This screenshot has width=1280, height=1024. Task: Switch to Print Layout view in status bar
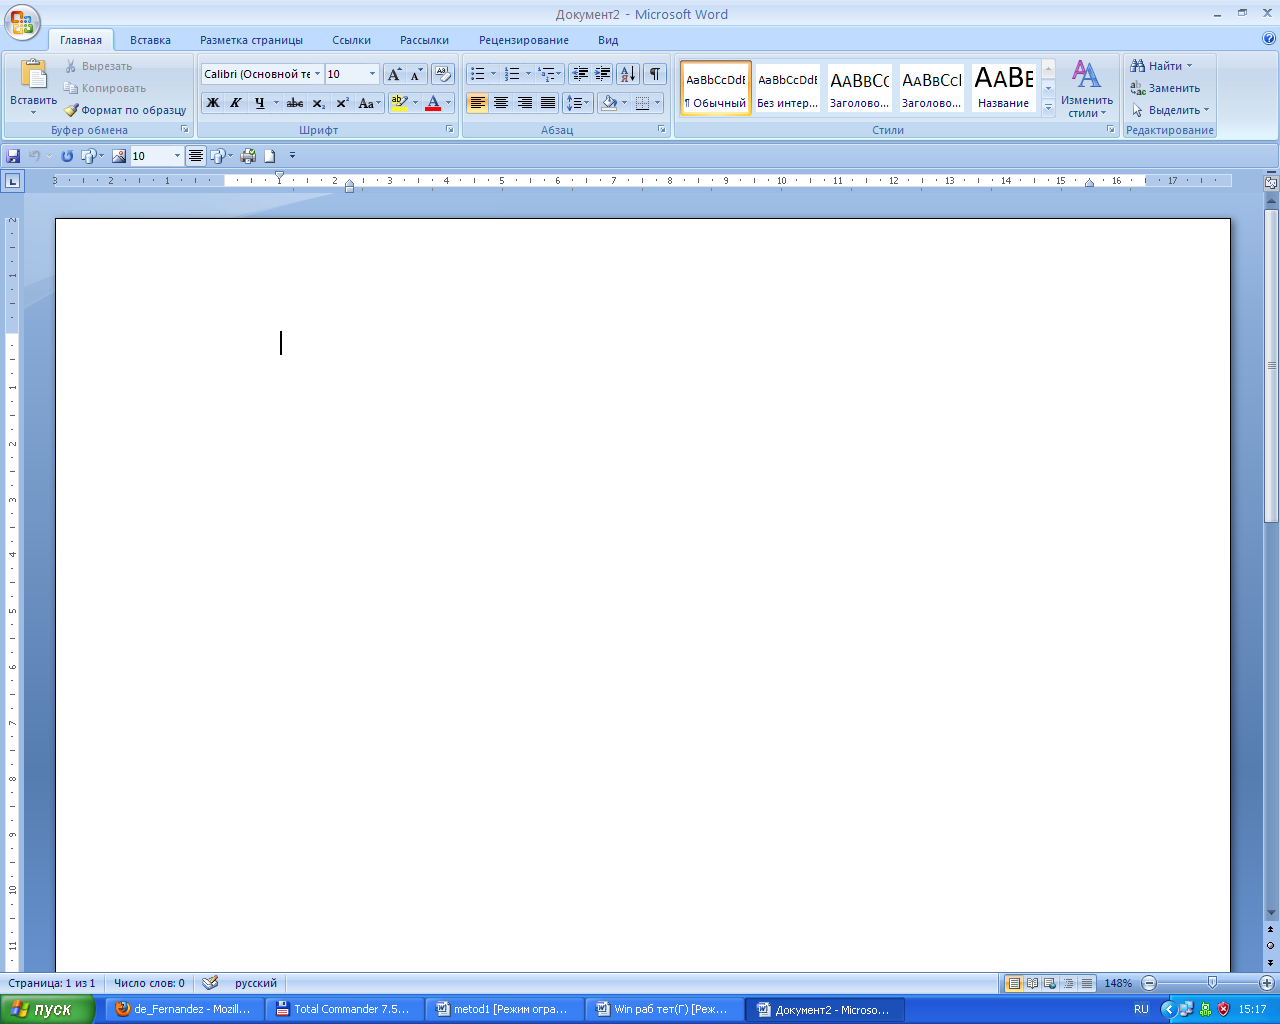pos(1014,983)
